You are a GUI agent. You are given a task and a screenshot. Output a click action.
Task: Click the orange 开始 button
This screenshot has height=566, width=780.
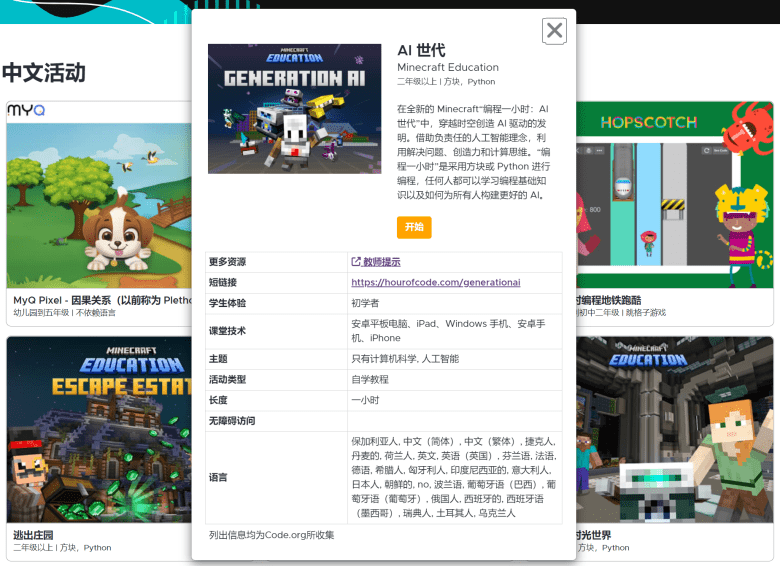(414, 227)
